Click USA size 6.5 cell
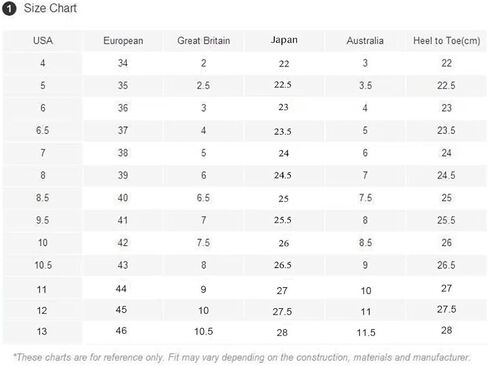Screen dimensions: 488x366 (x=42, y=130)
